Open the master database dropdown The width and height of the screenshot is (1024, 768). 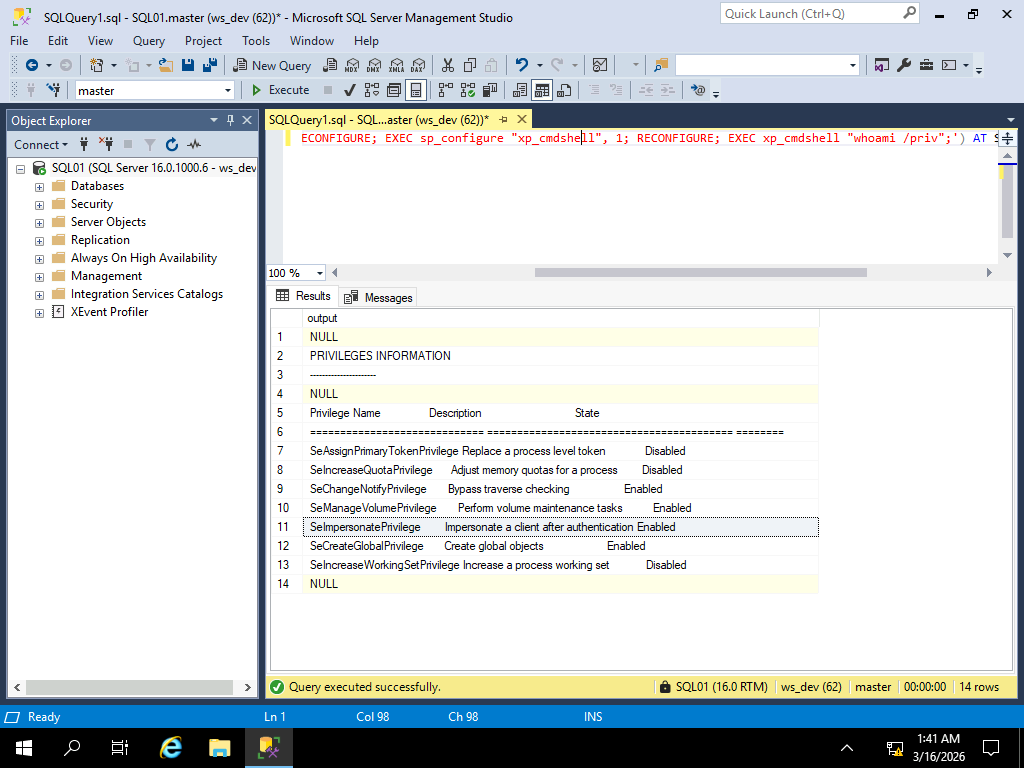227,90
